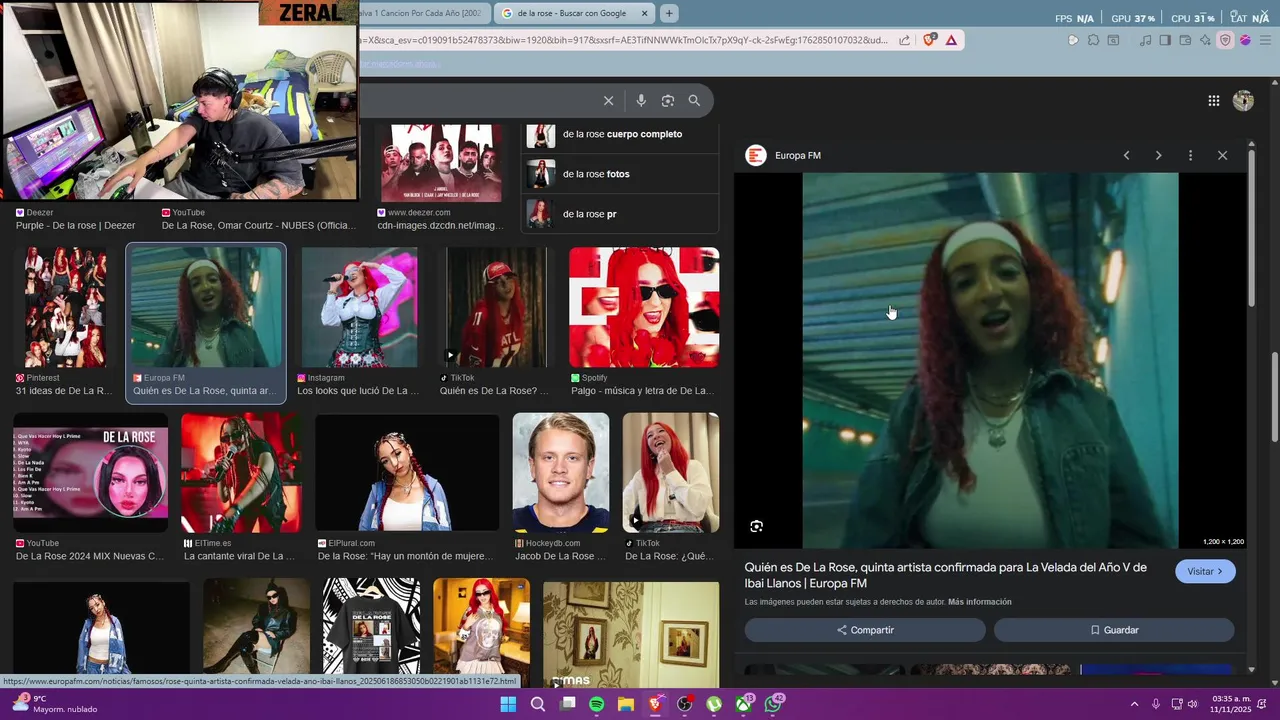Toggle the browser sidebar panel
This screenshot has height=720, width=1280.
1165,40
